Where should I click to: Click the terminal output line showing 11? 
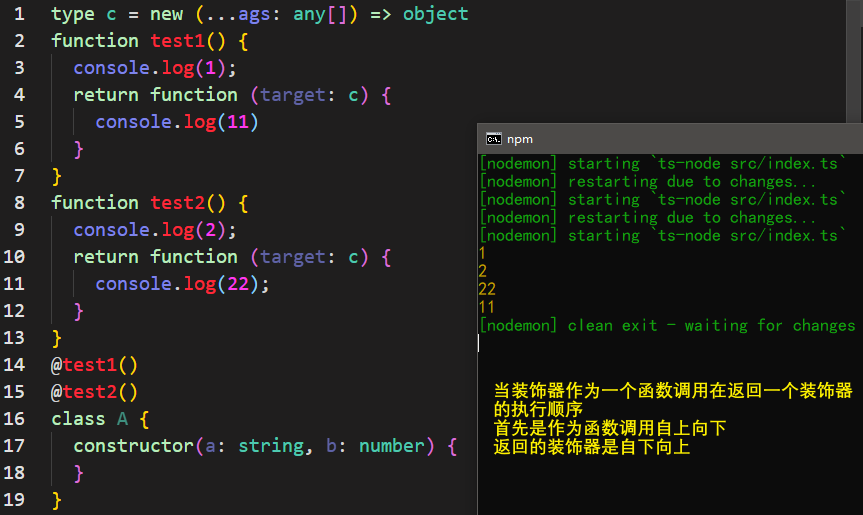(x=487, y=307)
